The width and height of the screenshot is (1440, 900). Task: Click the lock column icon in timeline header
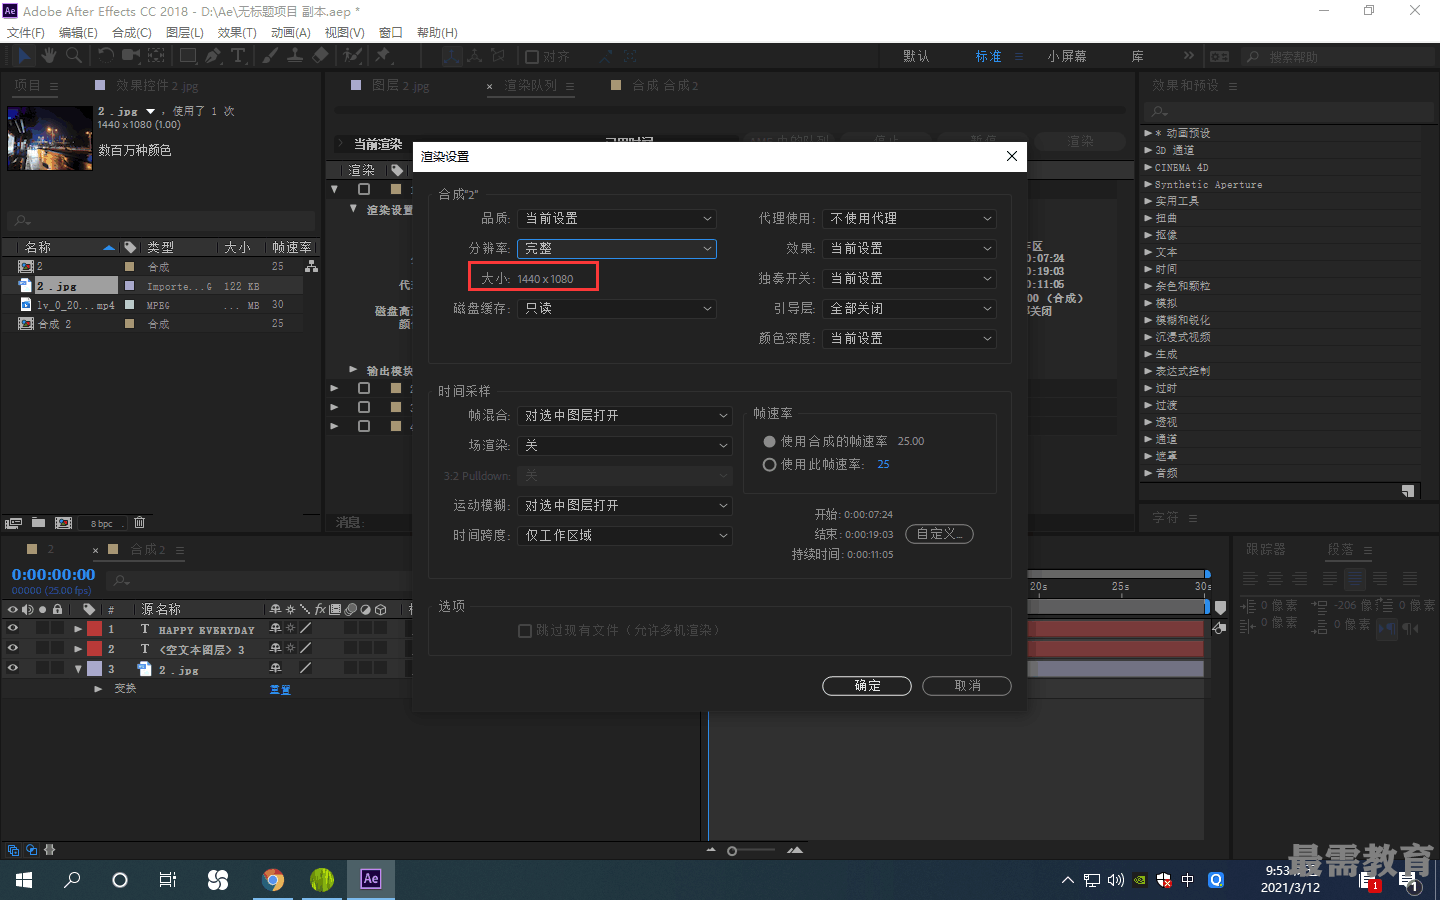(x=57, y=609)
